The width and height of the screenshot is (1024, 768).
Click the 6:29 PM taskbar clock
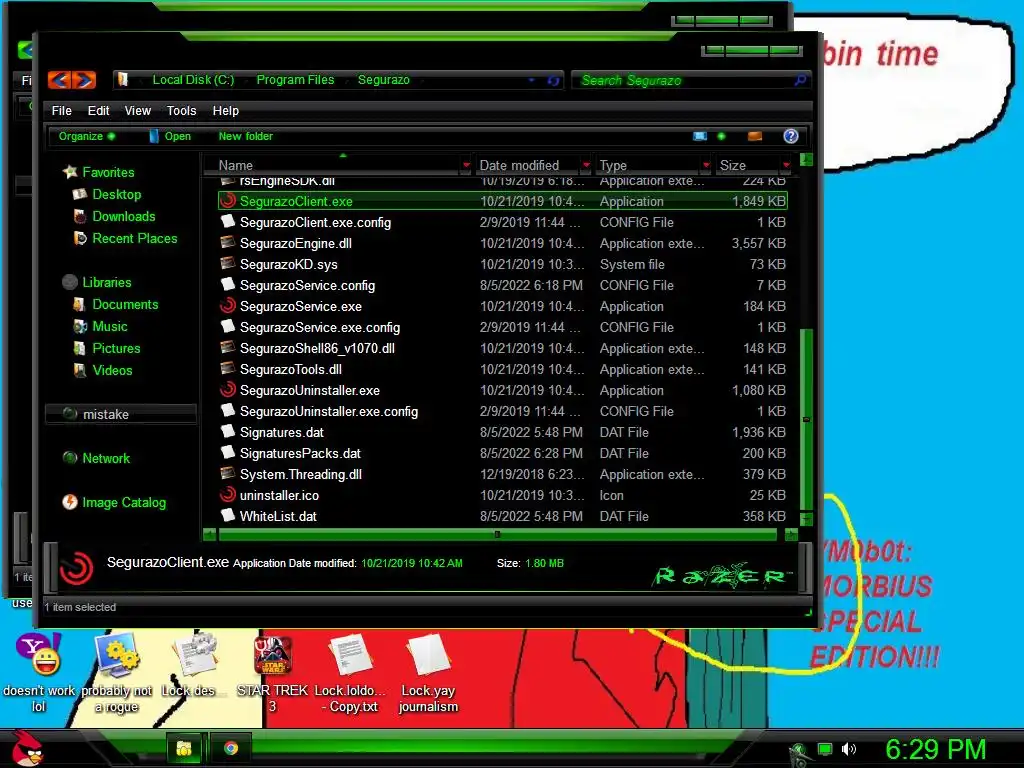point(935,749)
